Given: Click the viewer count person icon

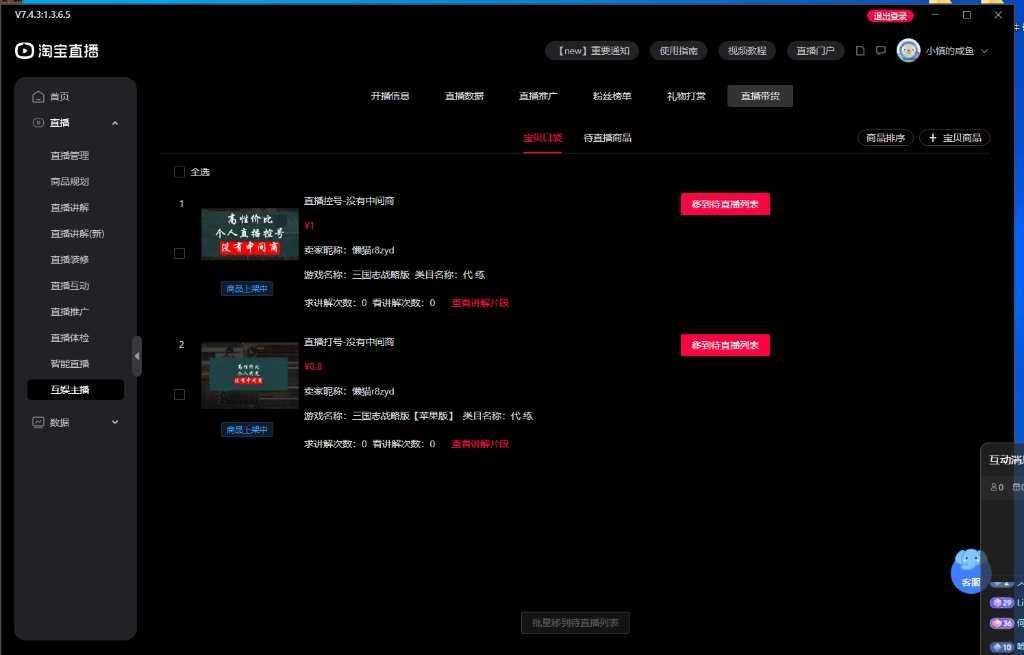Looking at the screenshot, I should click(993, 487).
